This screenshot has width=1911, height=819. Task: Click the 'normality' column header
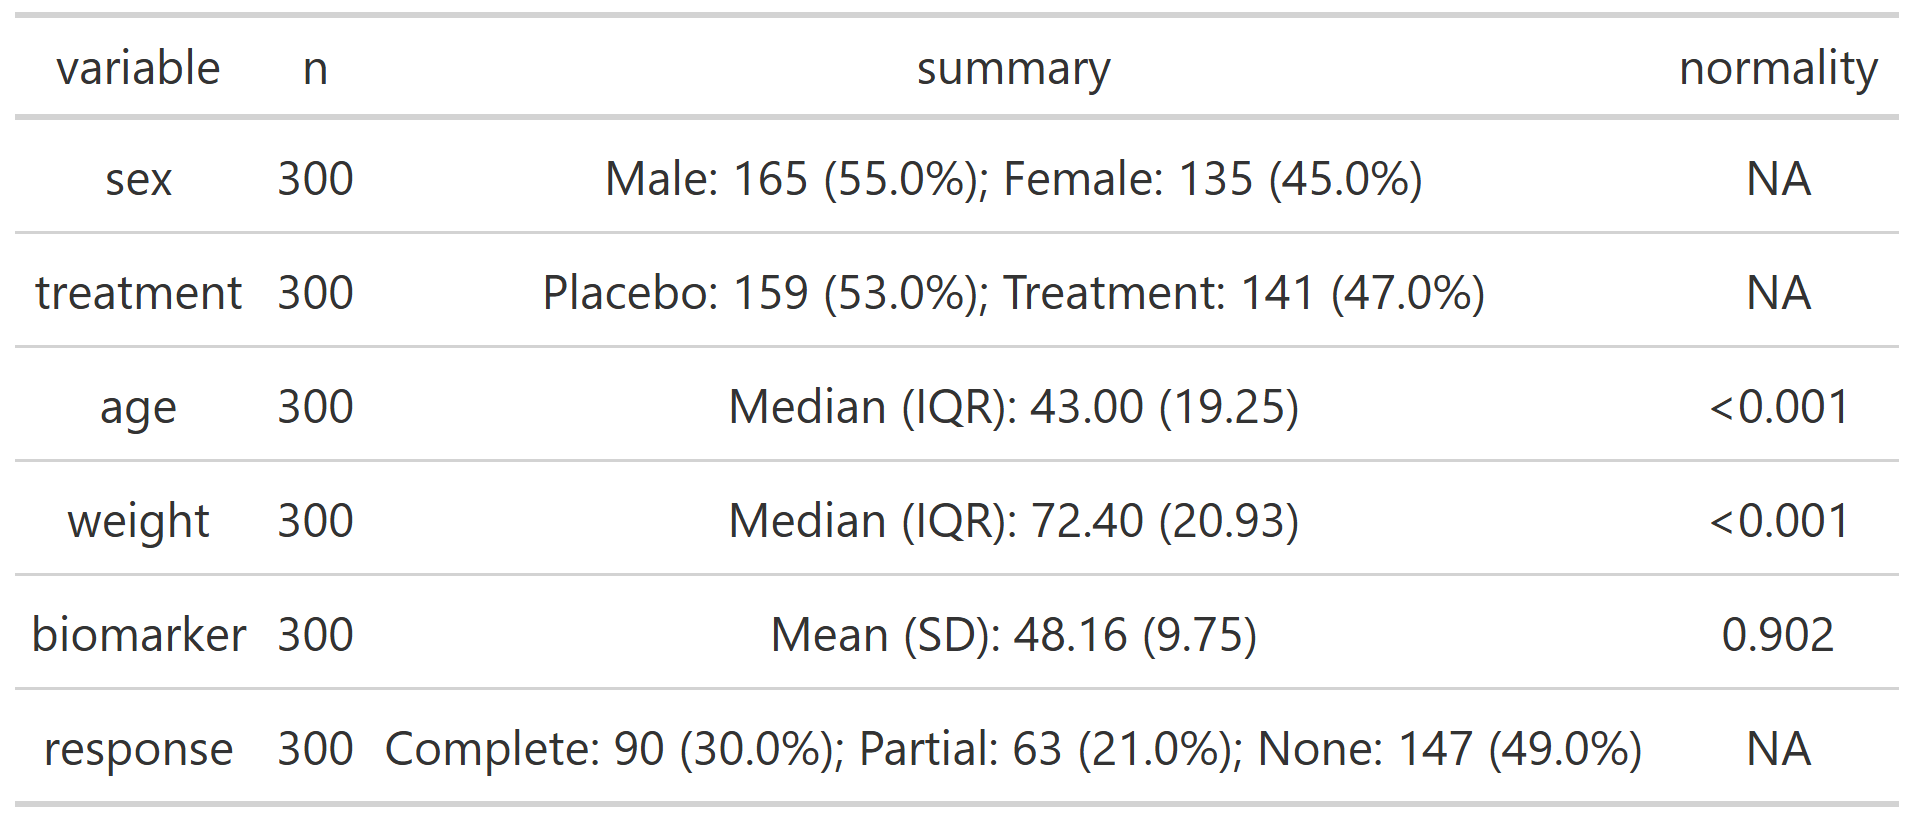(1778, 69)
